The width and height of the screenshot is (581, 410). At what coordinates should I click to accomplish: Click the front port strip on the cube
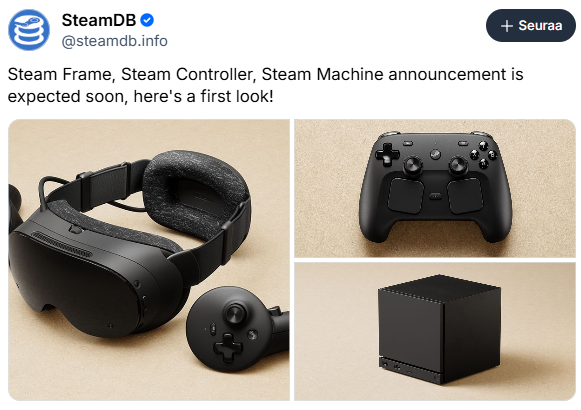[x=410, y=369]
